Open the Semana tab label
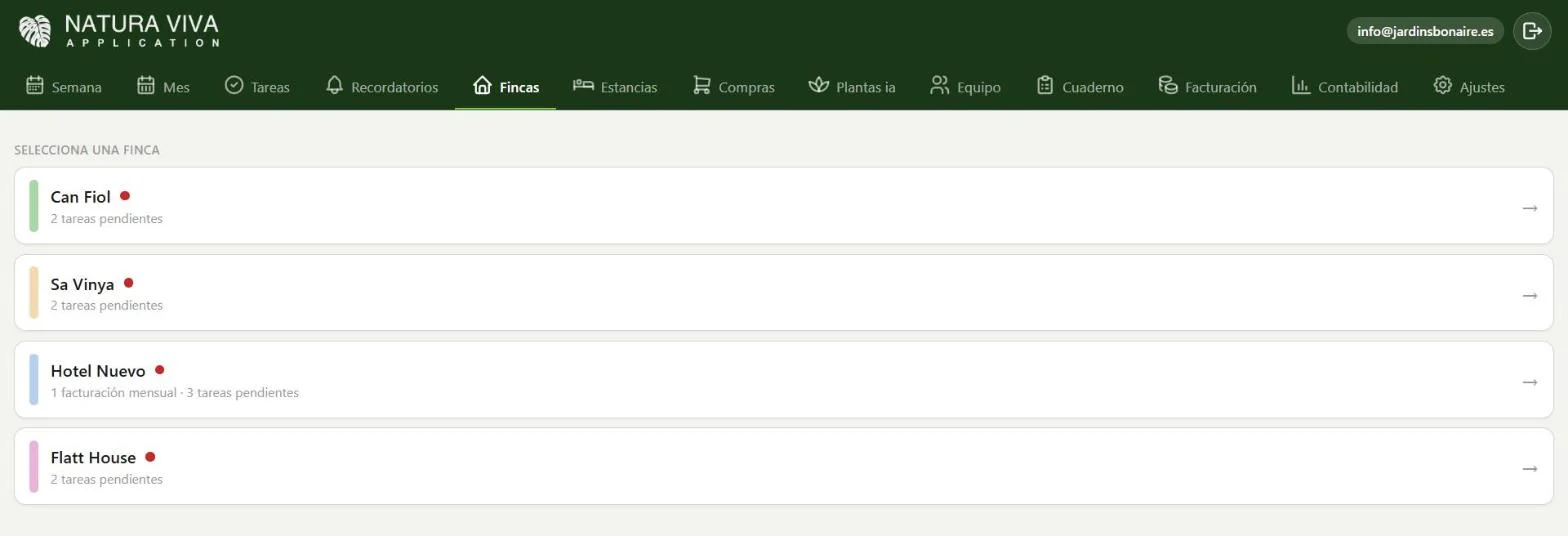The image size is (1568, 536). tap(77, 87)
